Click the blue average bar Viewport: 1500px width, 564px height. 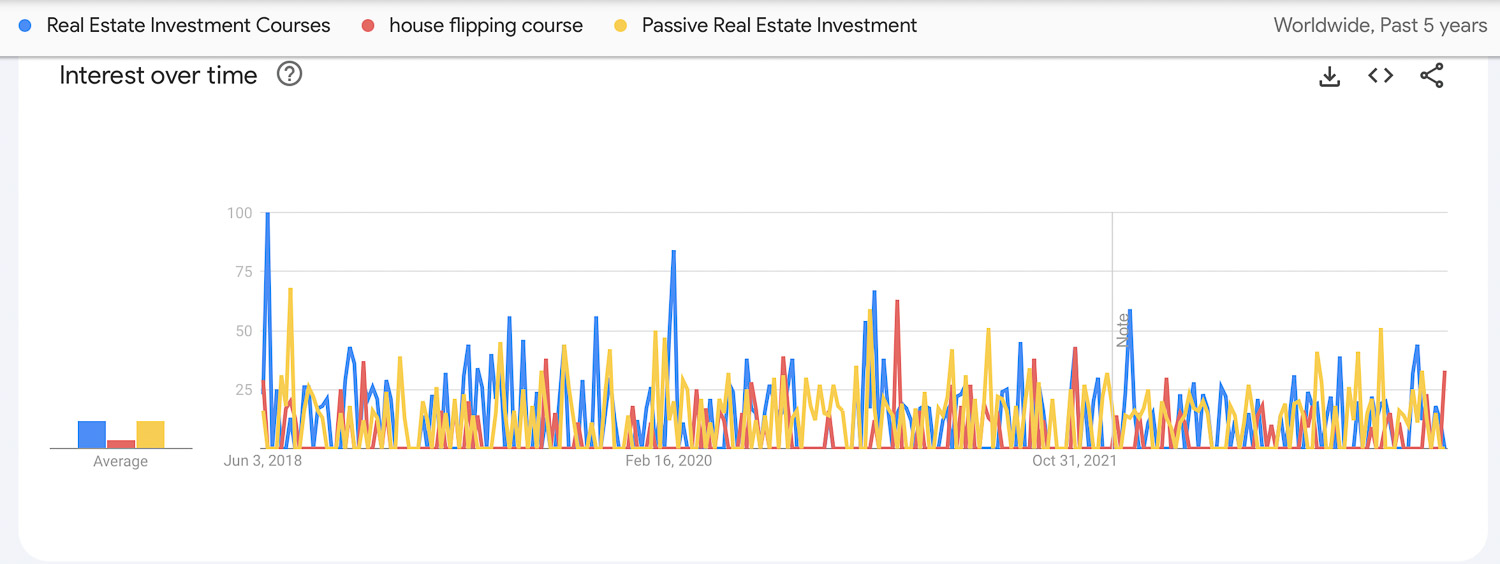point(92,435)
